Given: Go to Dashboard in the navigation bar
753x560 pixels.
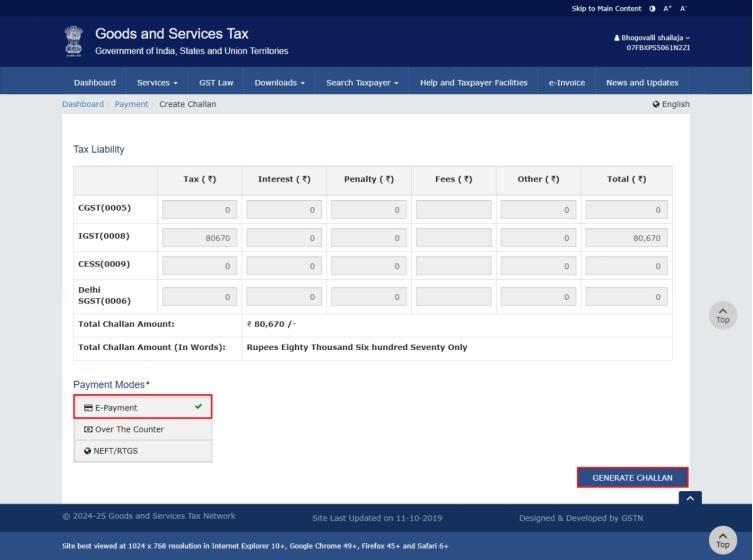Looking at the screenshot, I should tap(95, 83).
